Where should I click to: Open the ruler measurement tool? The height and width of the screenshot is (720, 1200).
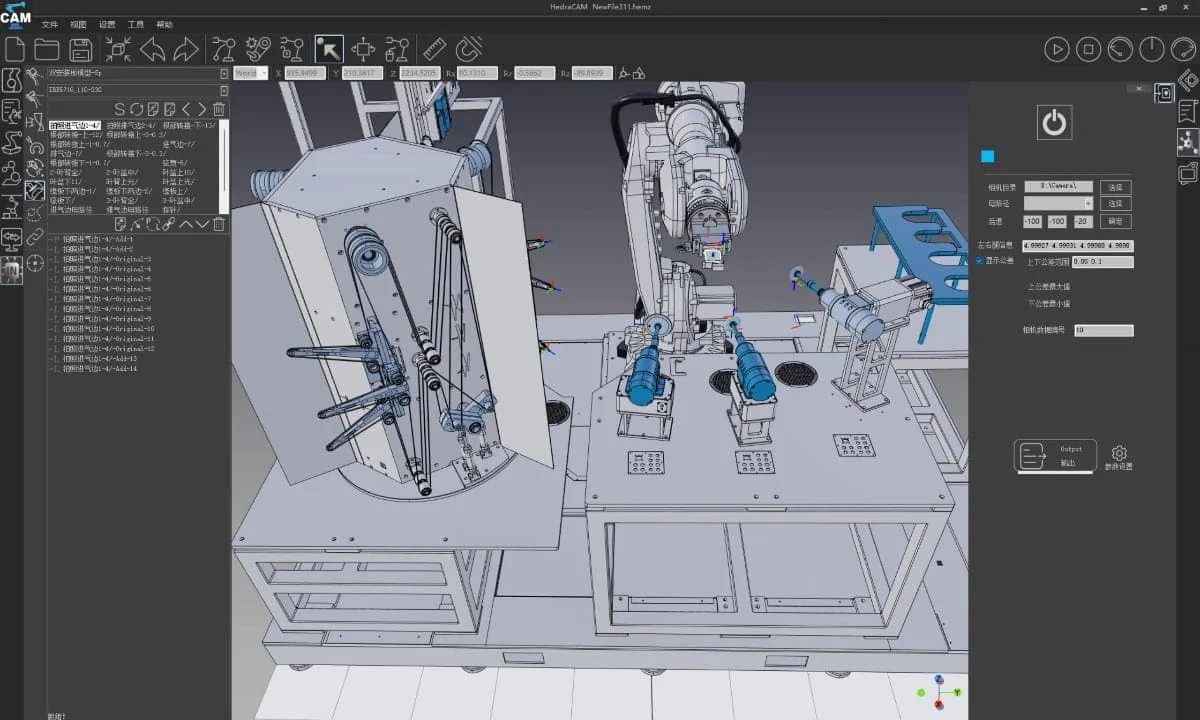[434, 49]
